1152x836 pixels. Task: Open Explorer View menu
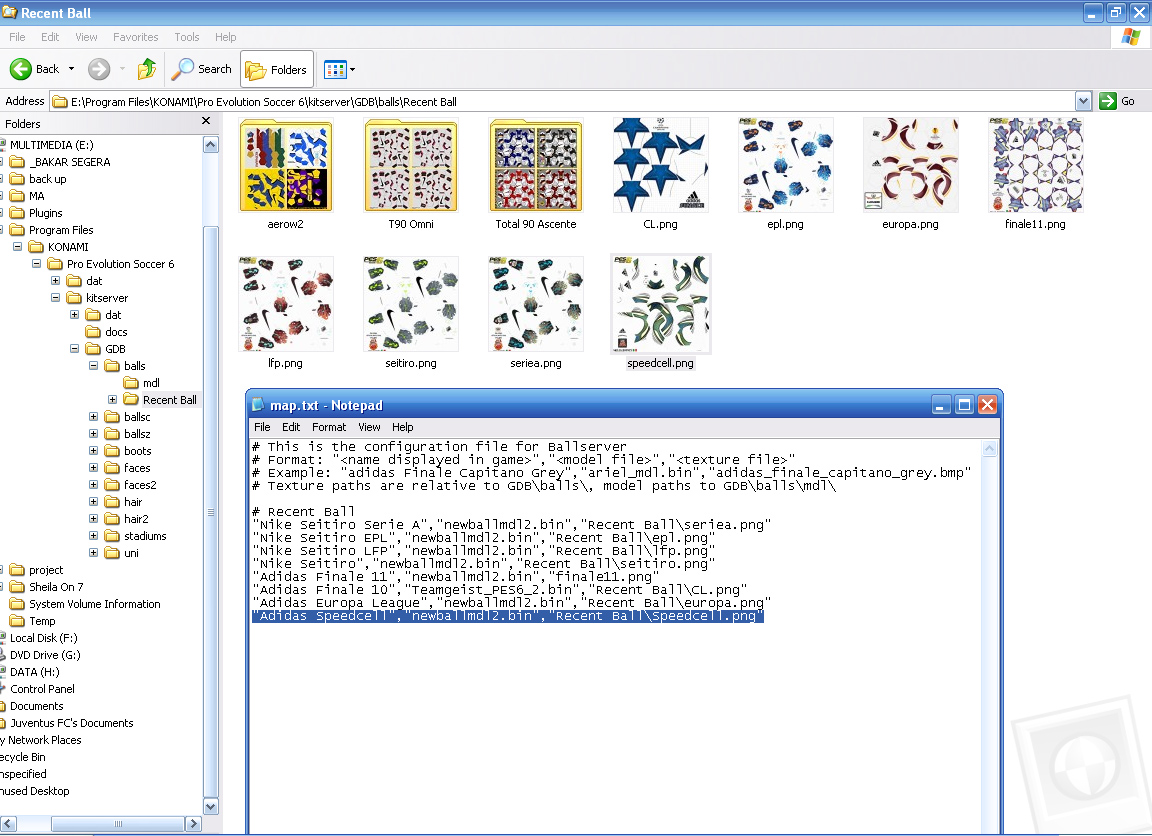point(86,37)
